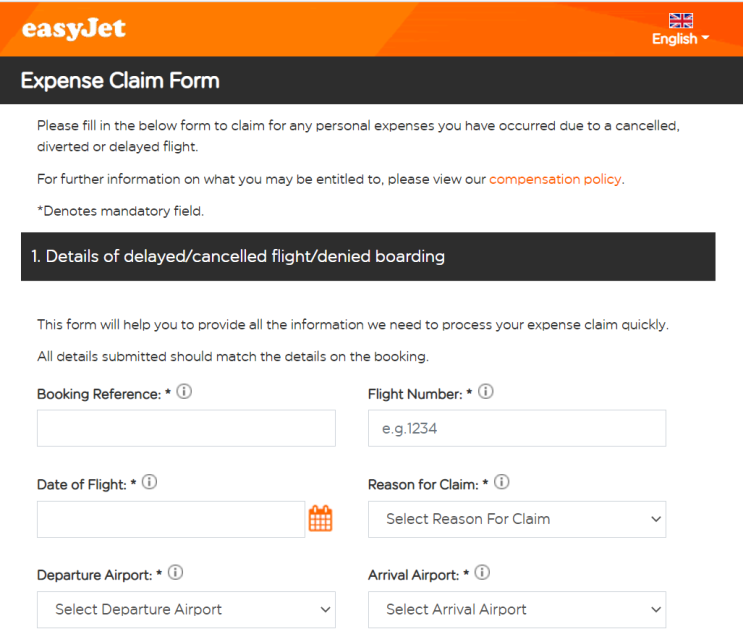Click the easyJet logo

[x=74, y=28]
